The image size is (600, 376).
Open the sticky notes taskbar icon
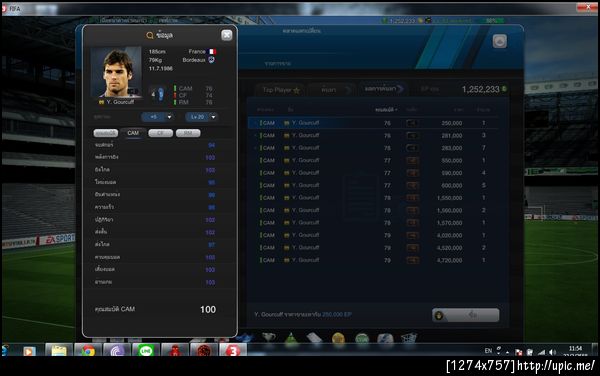click(59, 350)
